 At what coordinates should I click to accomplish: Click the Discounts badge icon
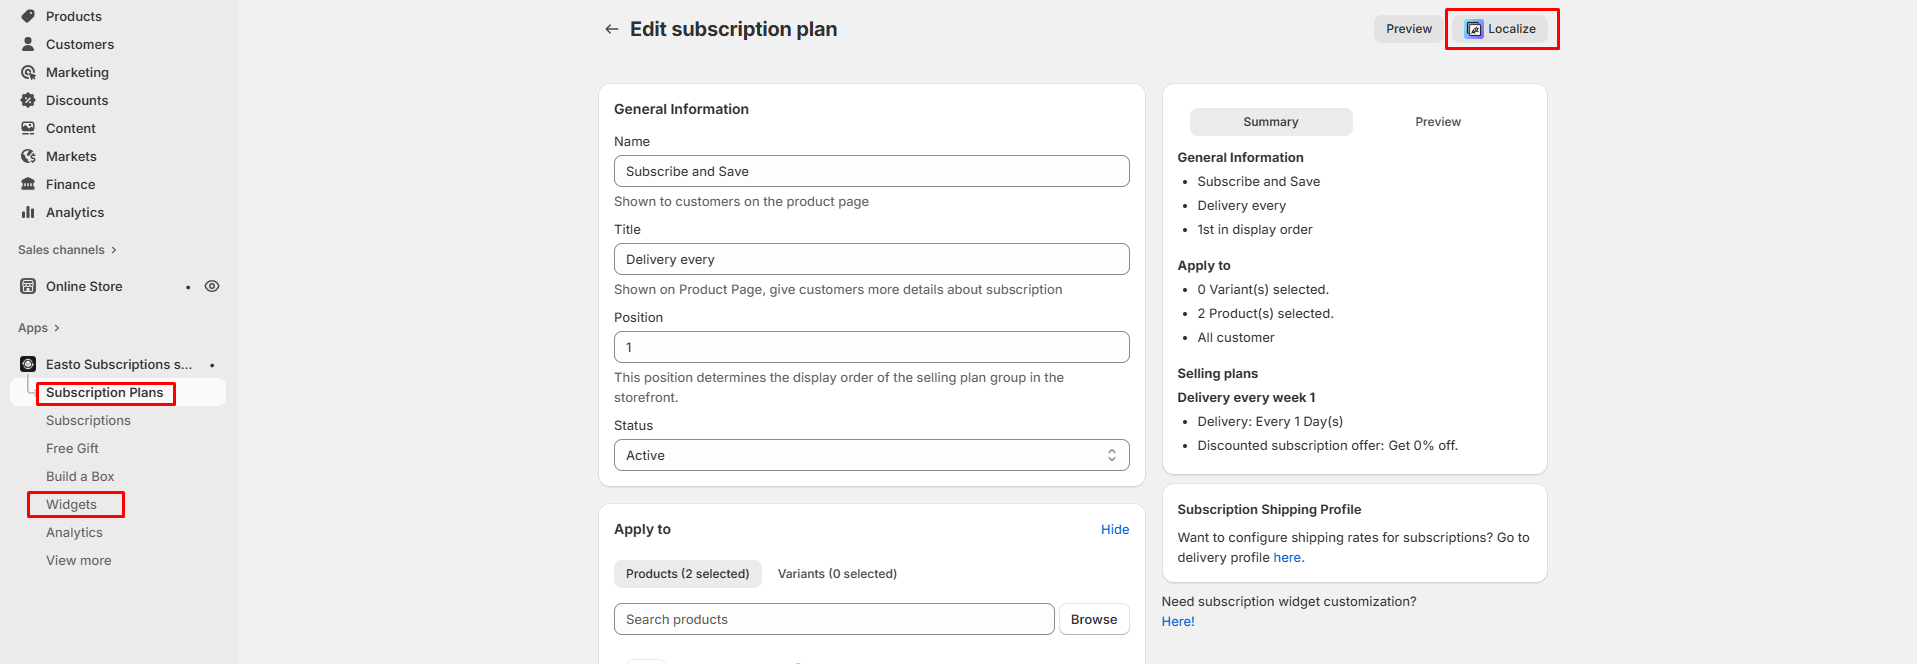click(x=28, y=100)
